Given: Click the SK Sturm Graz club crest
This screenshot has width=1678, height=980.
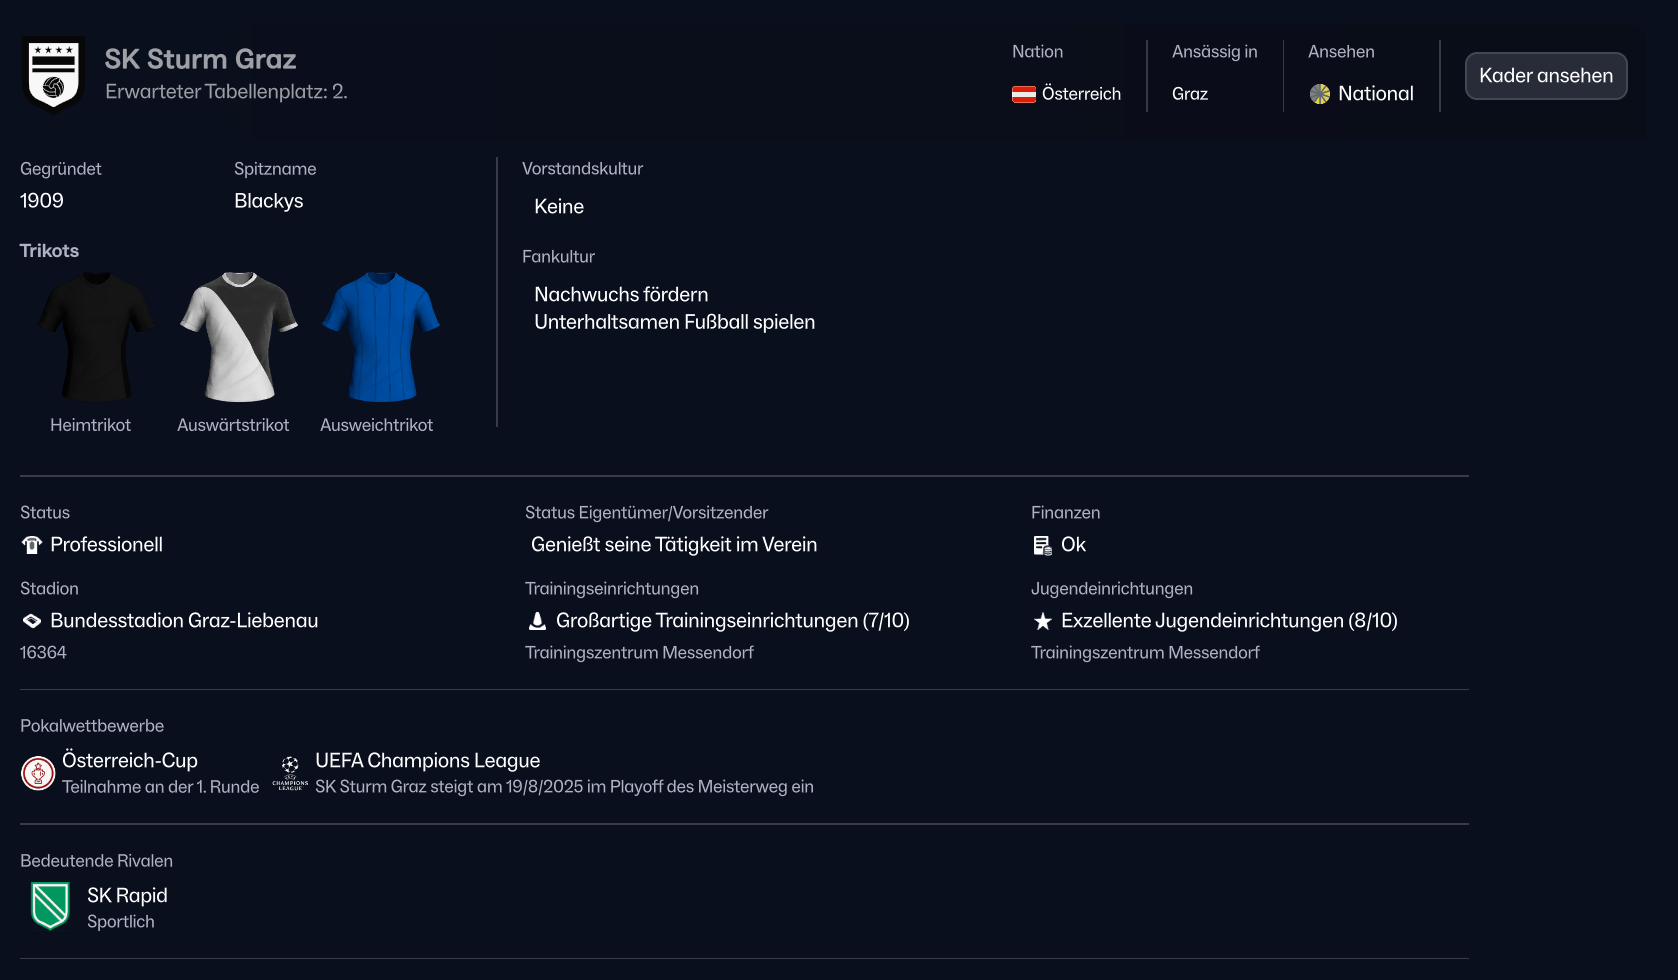Looking at the screenshot, I should pos(53,75).
